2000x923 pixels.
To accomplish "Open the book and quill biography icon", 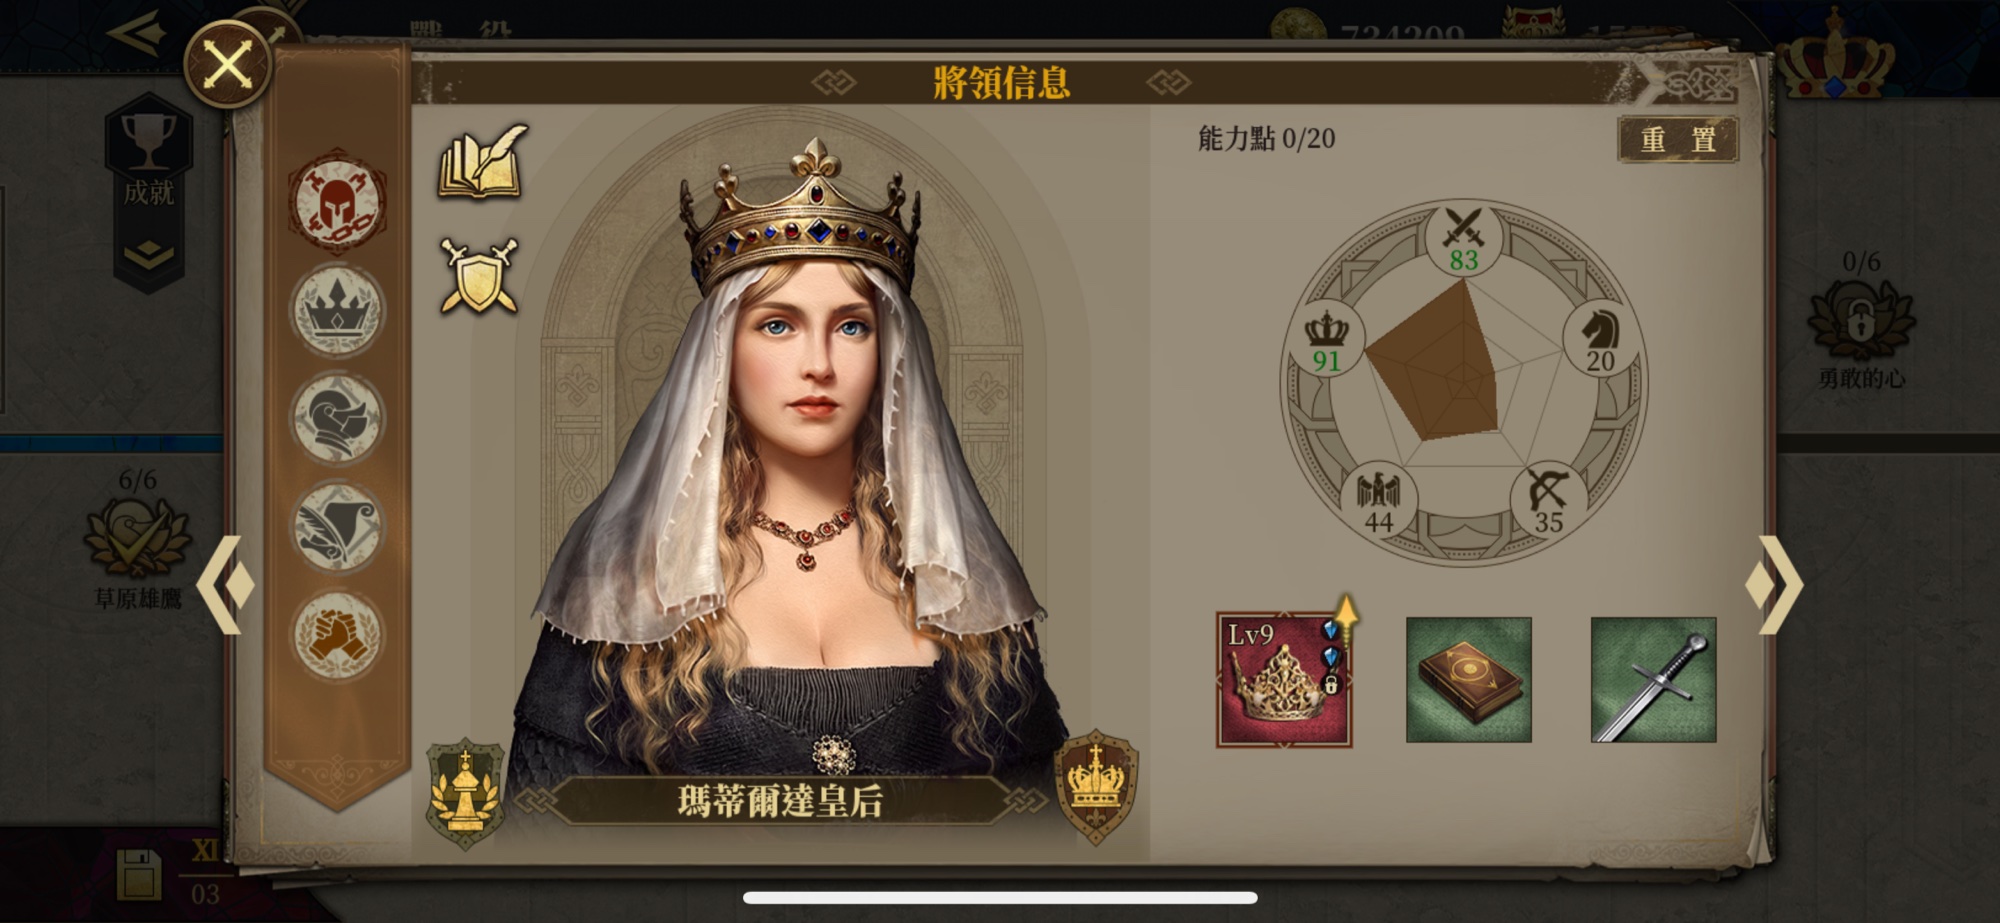I will coord(483,161).
